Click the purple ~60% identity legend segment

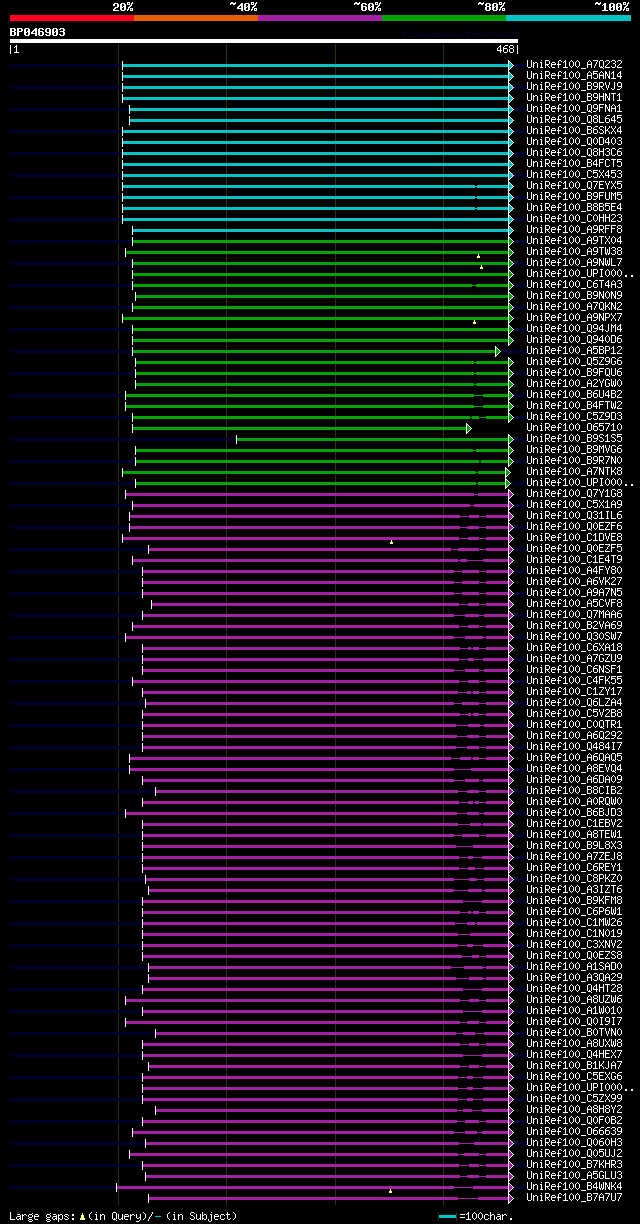coord(319,18)
